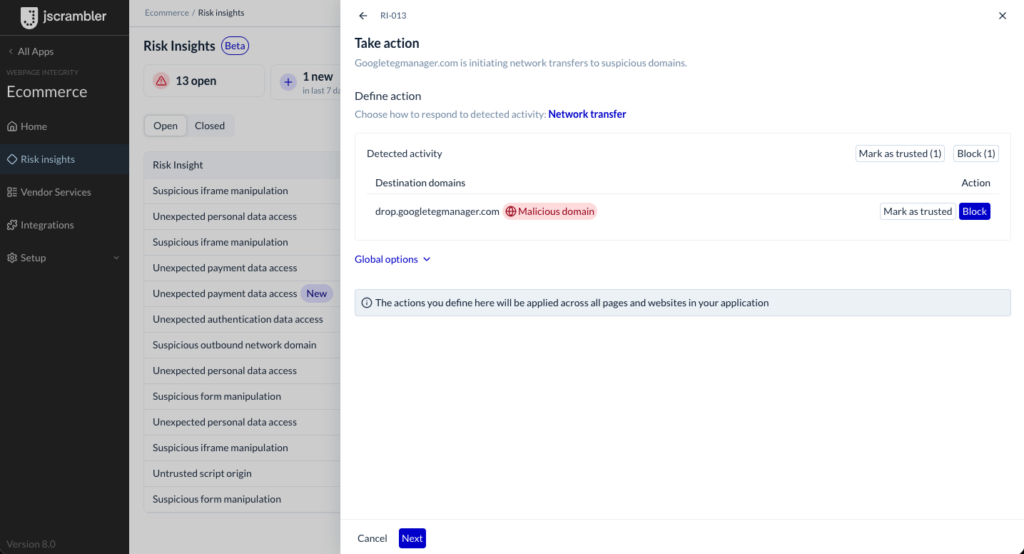Click the info icon in the notice banner
Screen dimensions: 1024x554
pyautogui.click(x=366, y=303)
